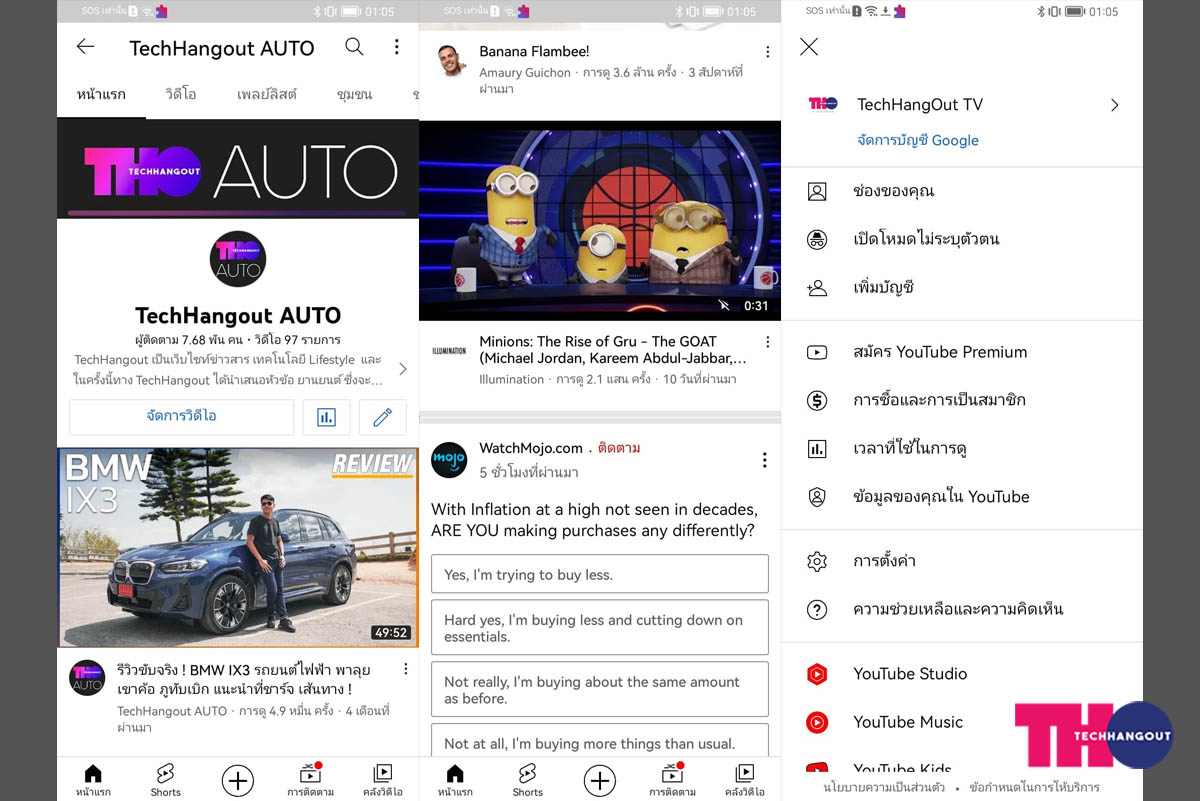Screen dimensions: 1200x801
Task: Tap the Home tab in middle screen's bottom bar
Action: click(x=455, y=780)
